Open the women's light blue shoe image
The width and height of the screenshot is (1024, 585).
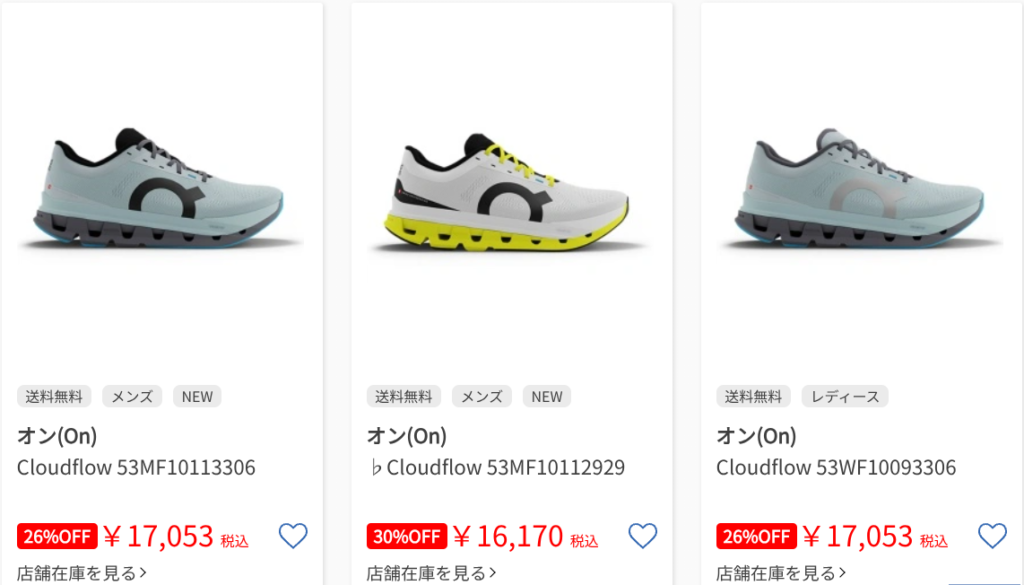point(860,189)
